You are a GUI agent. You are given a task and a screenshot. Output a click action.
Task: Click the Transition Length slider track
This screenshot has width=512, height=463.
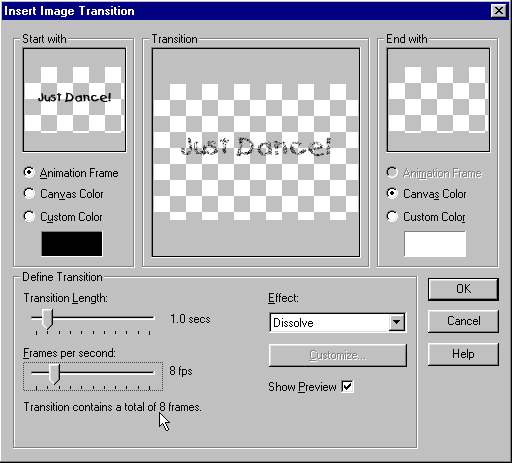tap(93, 318)
